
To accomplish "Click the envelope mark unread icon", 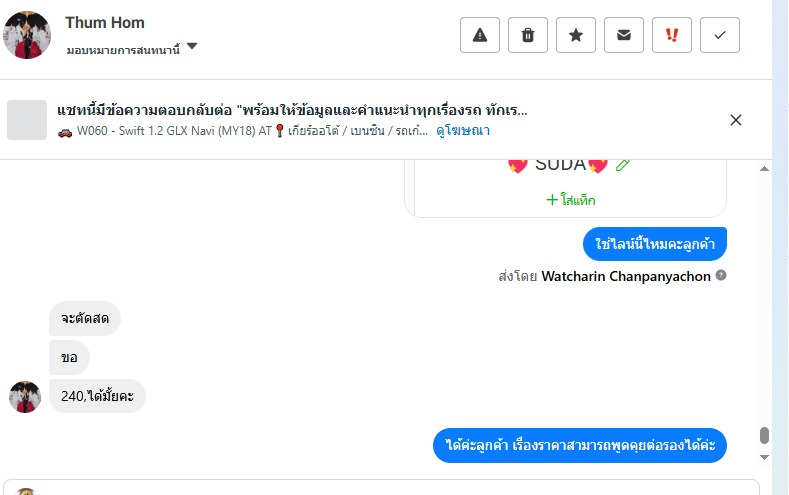I will pyautogui.click(x=624, y=35).
